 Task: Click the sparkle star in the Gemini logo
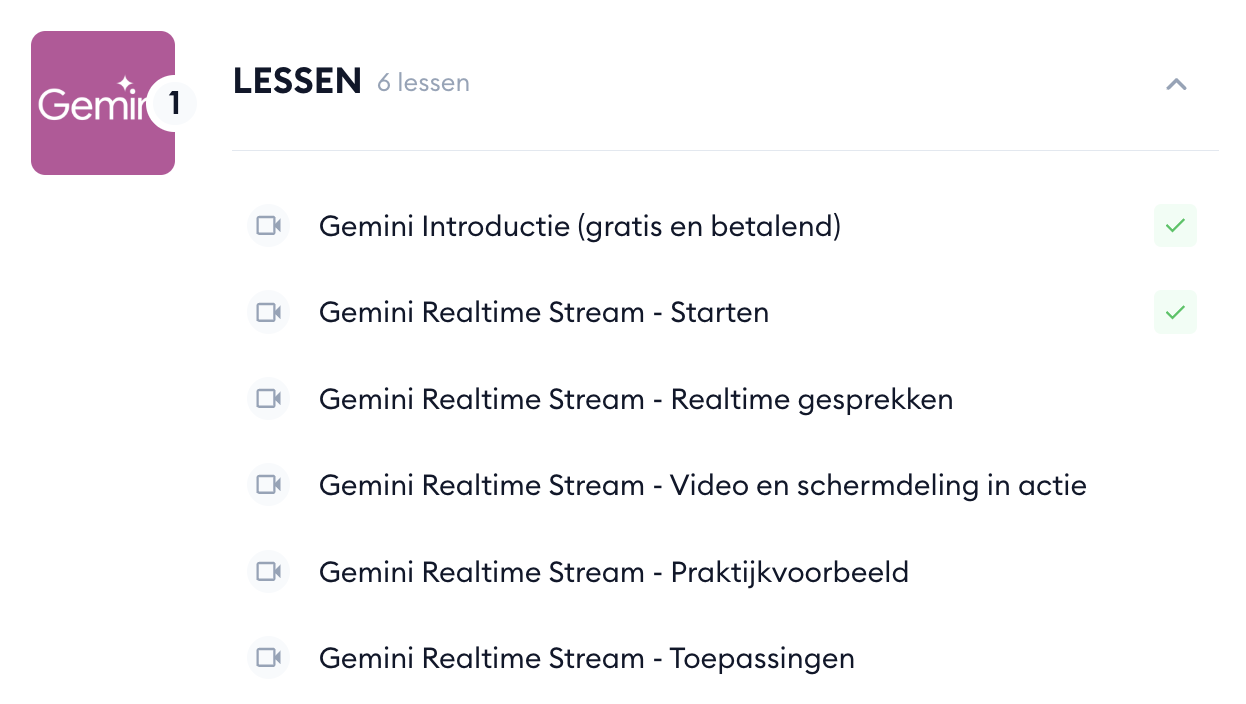pos(125,84)
